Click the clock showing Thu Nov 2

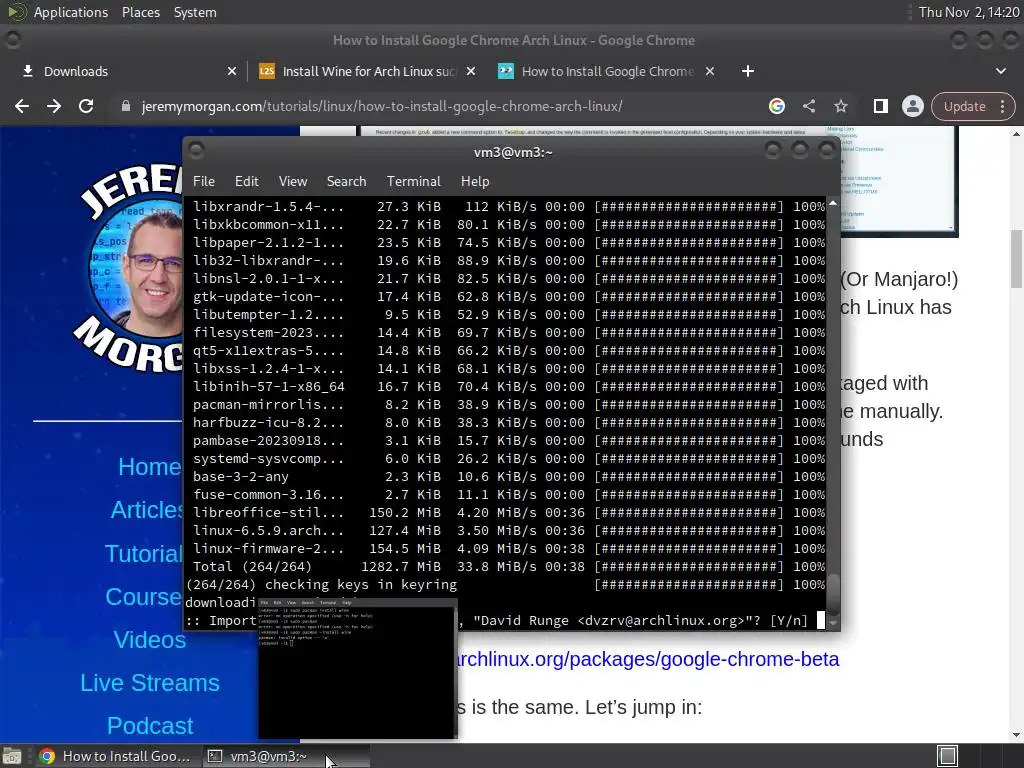pos(968,12)
